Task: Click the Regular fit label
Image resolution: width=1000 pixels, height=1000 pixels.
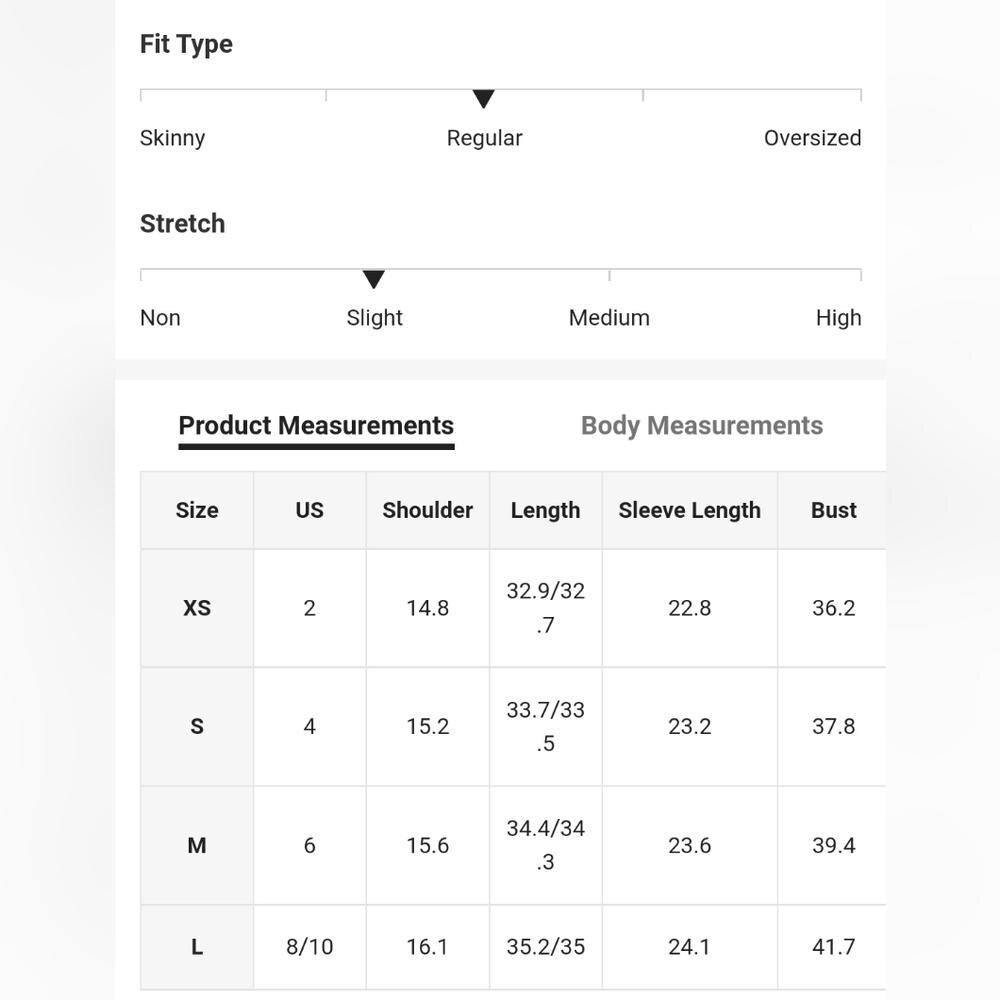Action: tap(484, 138)
